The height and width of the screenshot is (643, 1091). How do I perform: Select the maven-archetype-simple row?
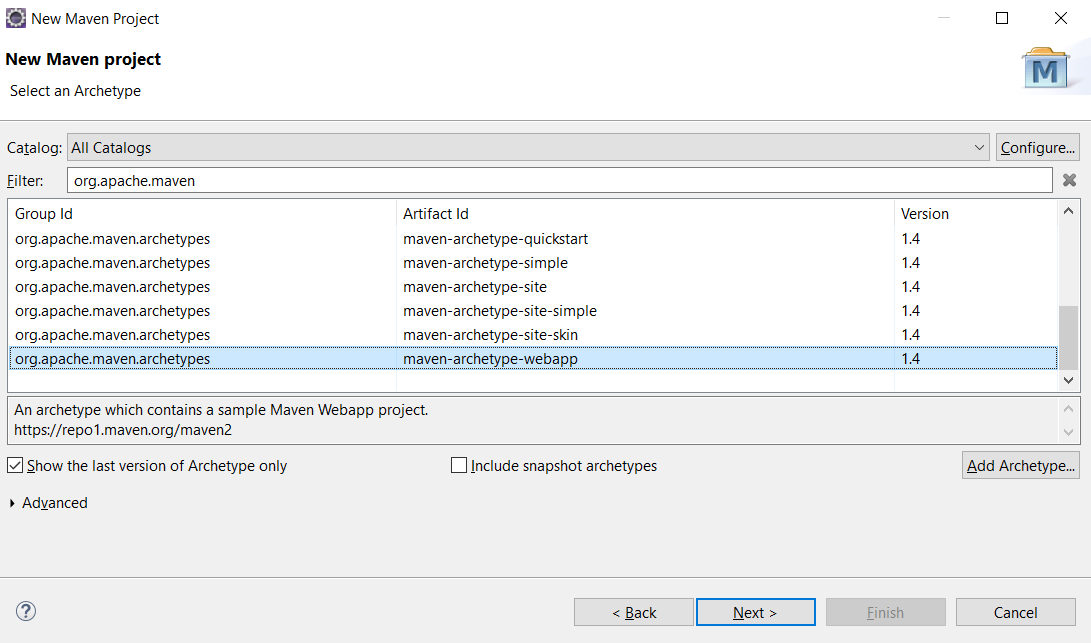(x=533, y=263)
